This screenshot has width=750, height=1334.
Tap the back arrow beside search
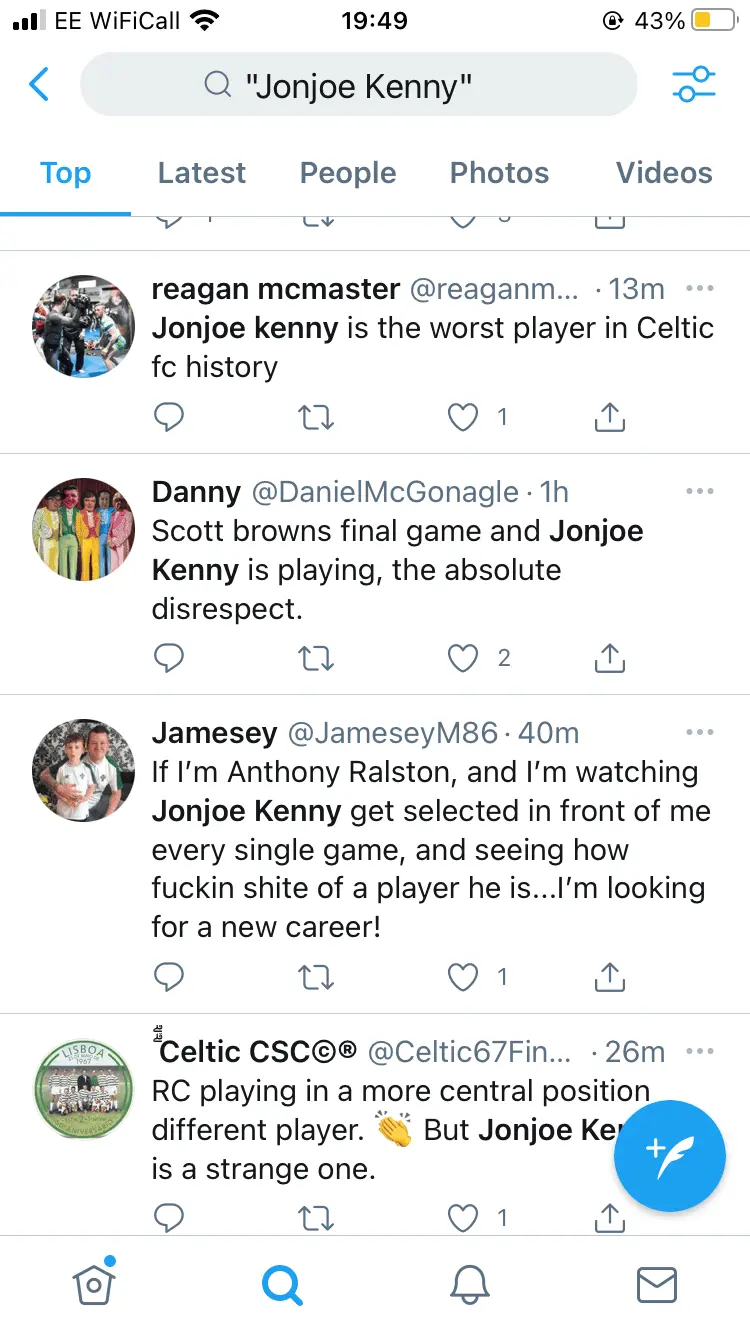[x=39, y=85]
